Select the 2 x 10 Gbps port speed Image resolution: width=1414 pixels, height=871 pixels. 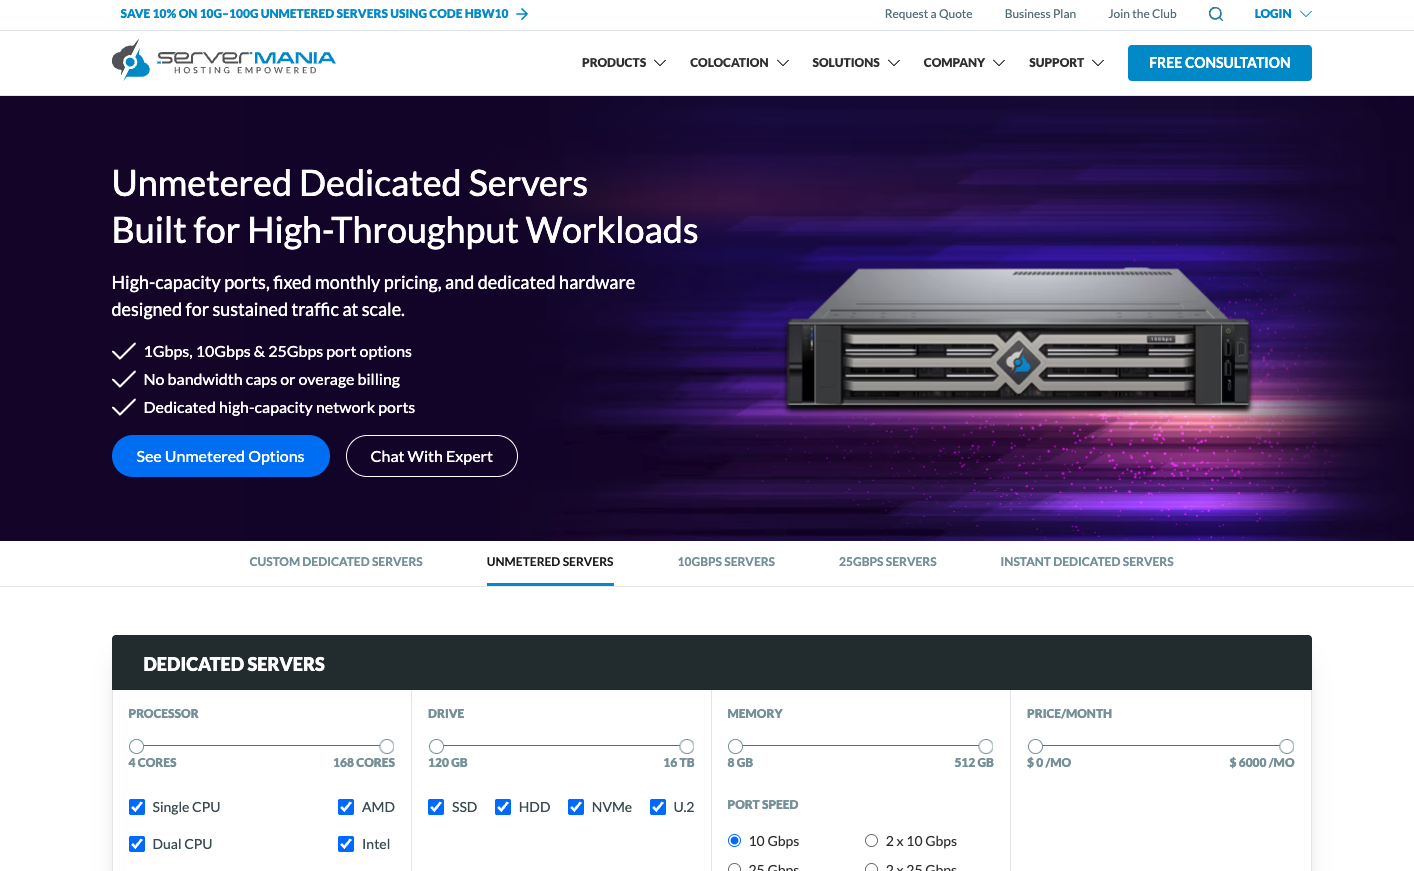pos(871,841)
